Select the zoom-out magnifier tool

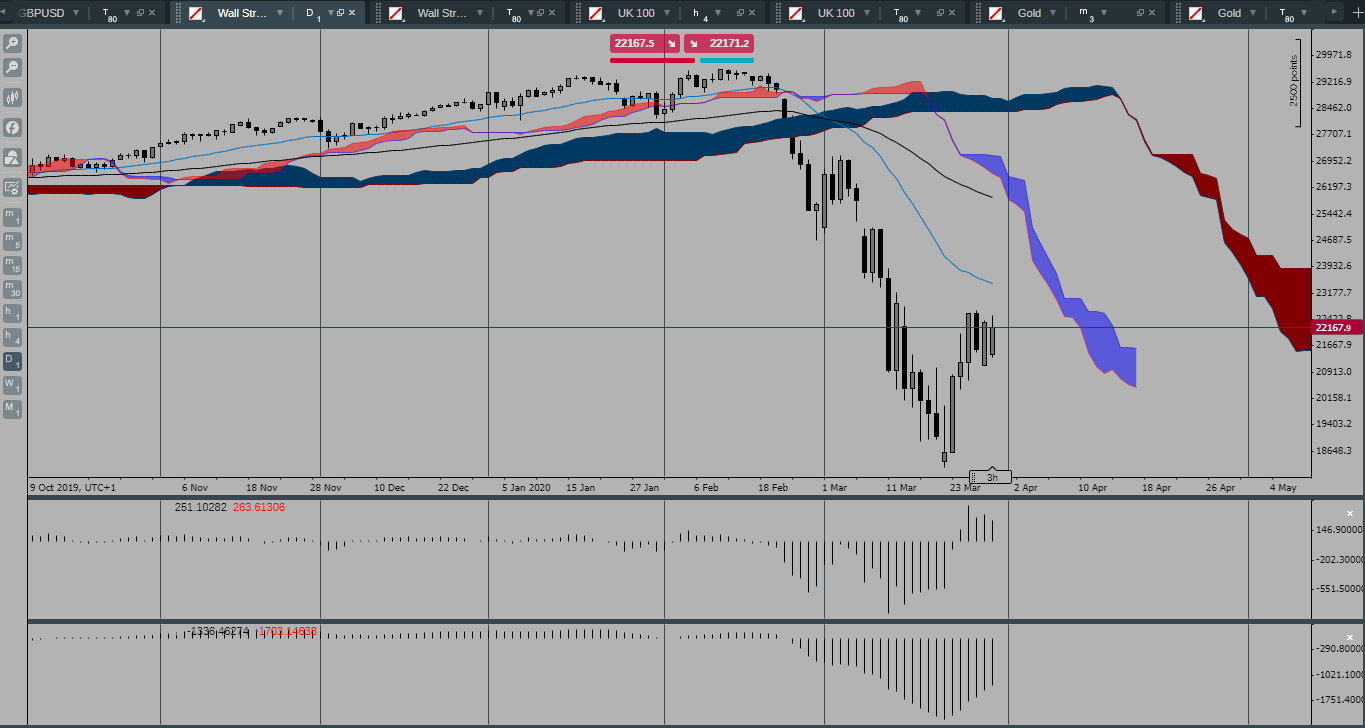(x=13, y=68)
